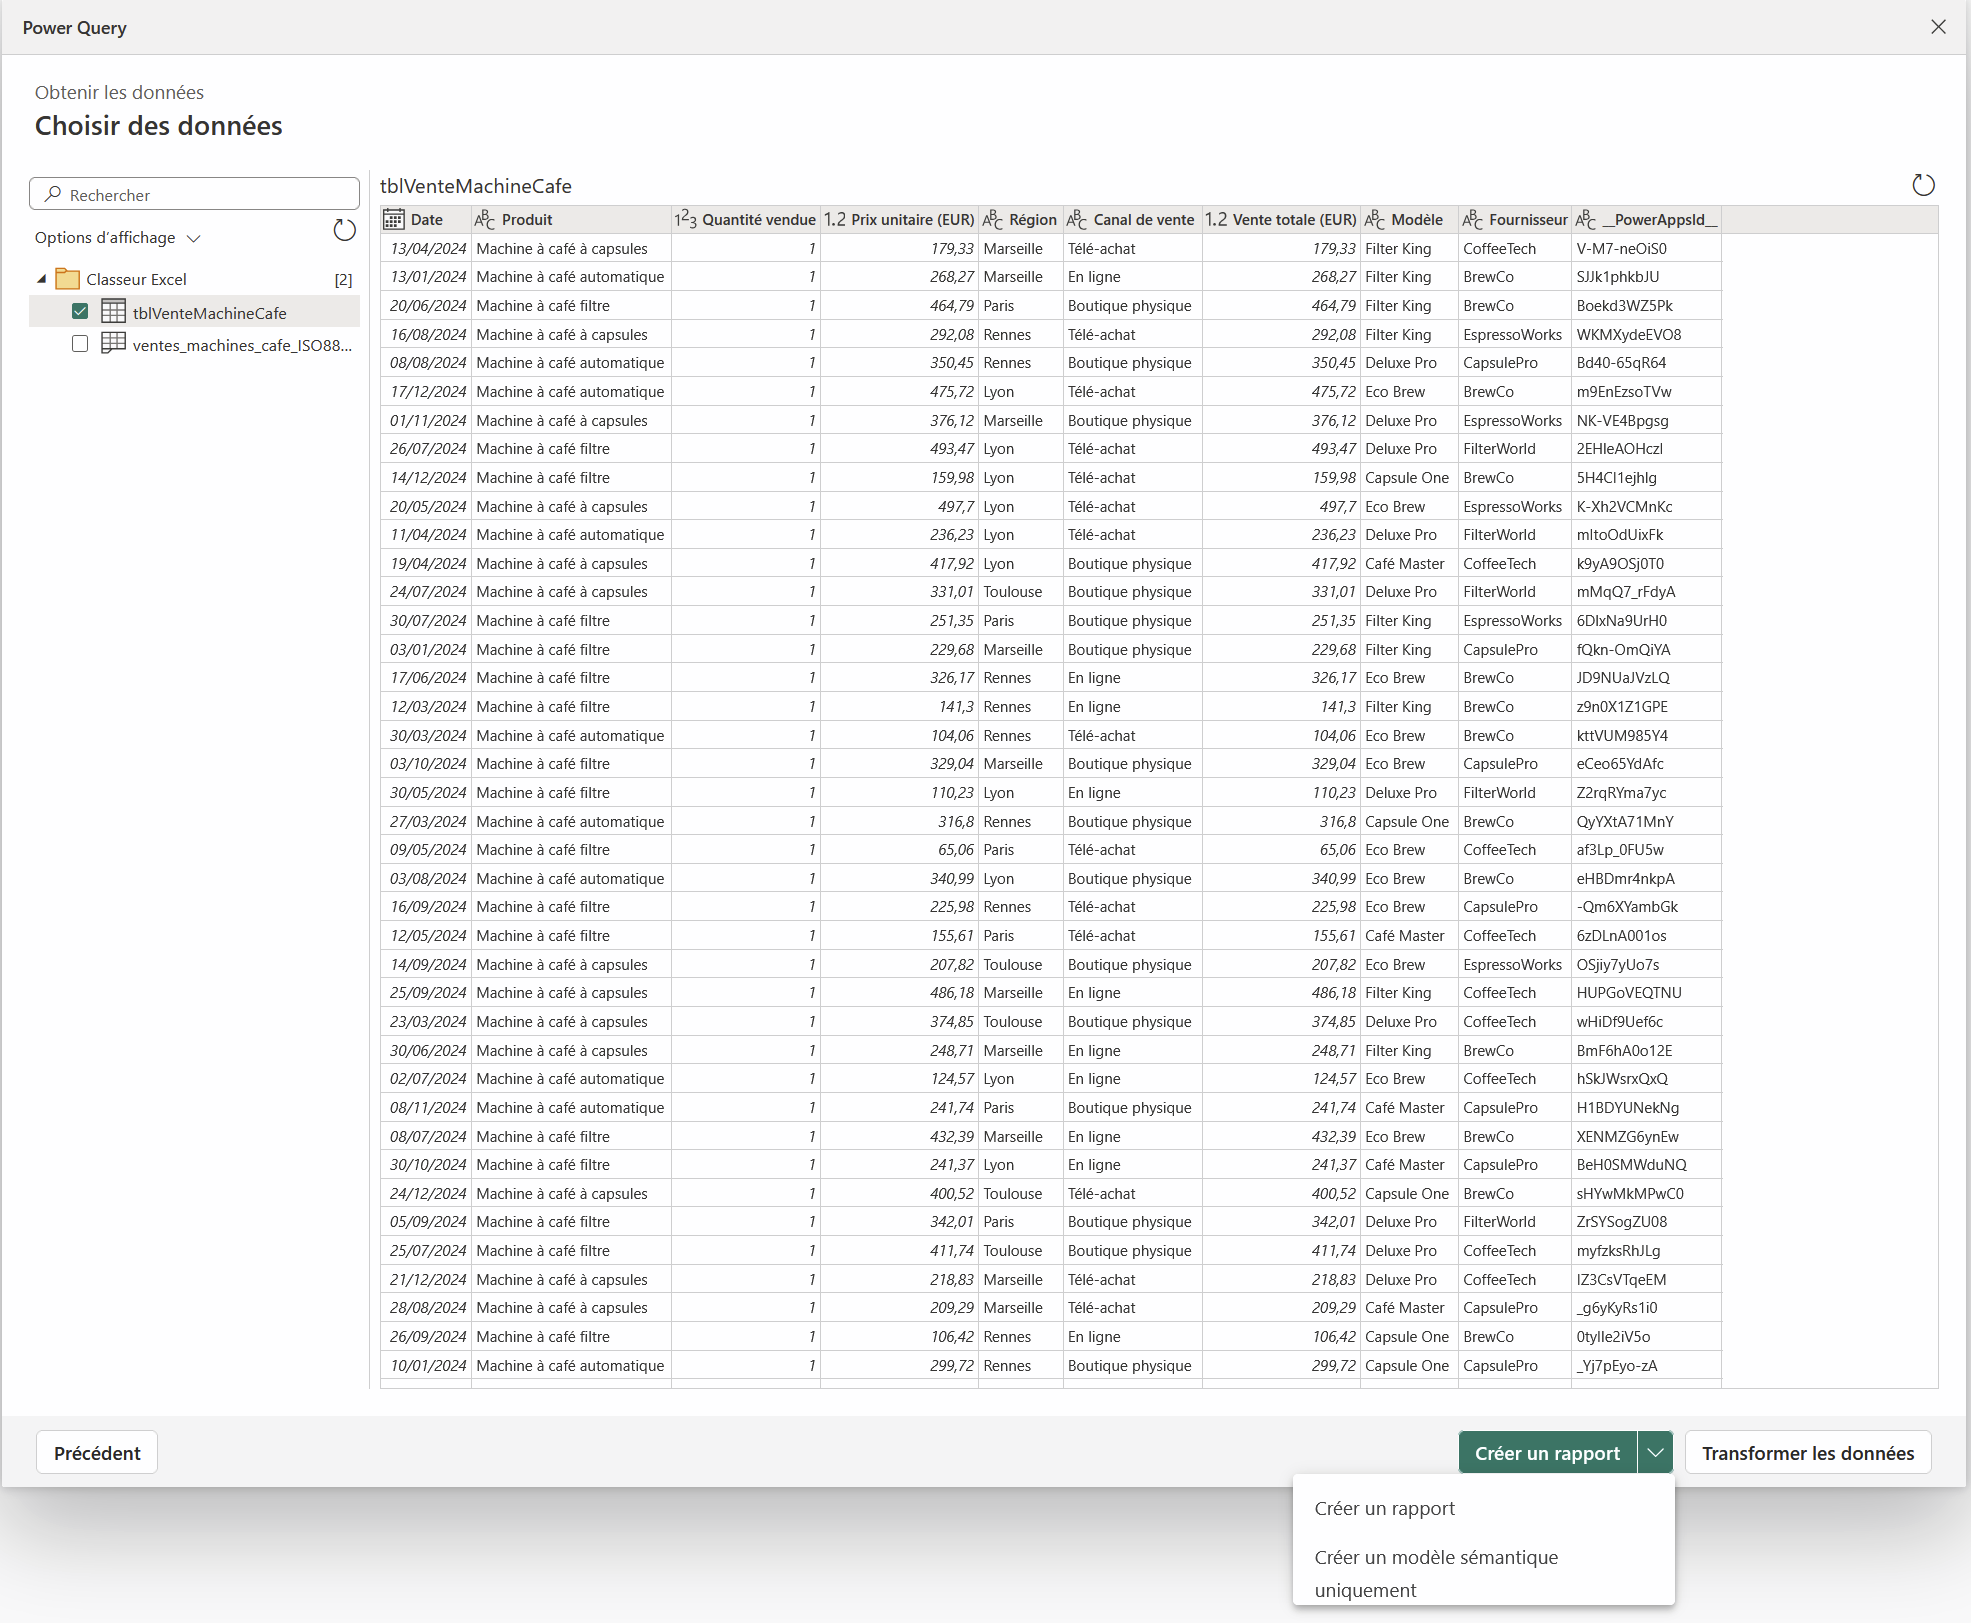The image size is (1971, 1623).
Task: Collapse the Classeur Excel tree node
Action: [41, 279]
